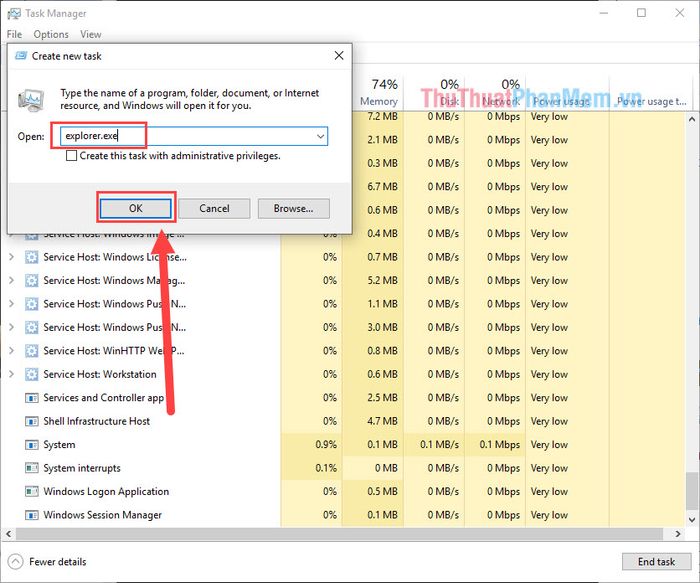This screenshot has width=700, height=583.
Task: Click the Task Manager title bar icon
Action: 13,13
